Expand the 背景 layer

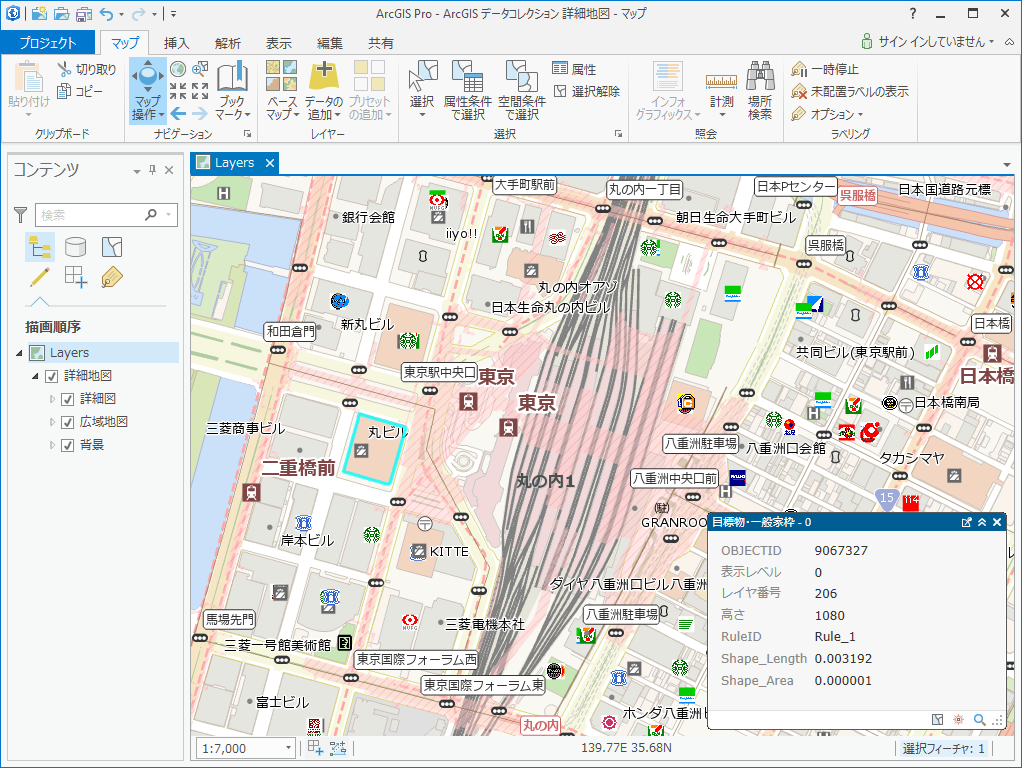[52, 445]
